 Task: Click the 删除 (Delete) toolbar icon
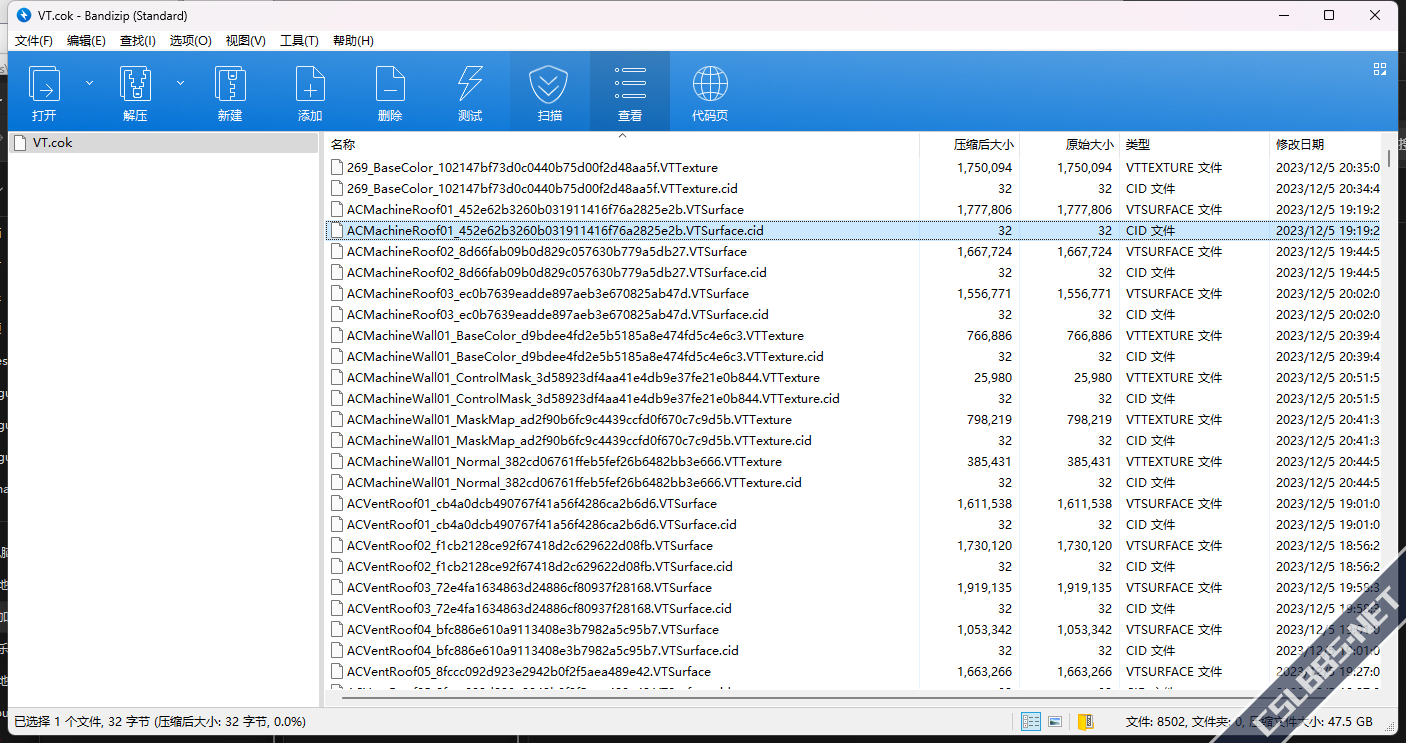tap(390, 91)
